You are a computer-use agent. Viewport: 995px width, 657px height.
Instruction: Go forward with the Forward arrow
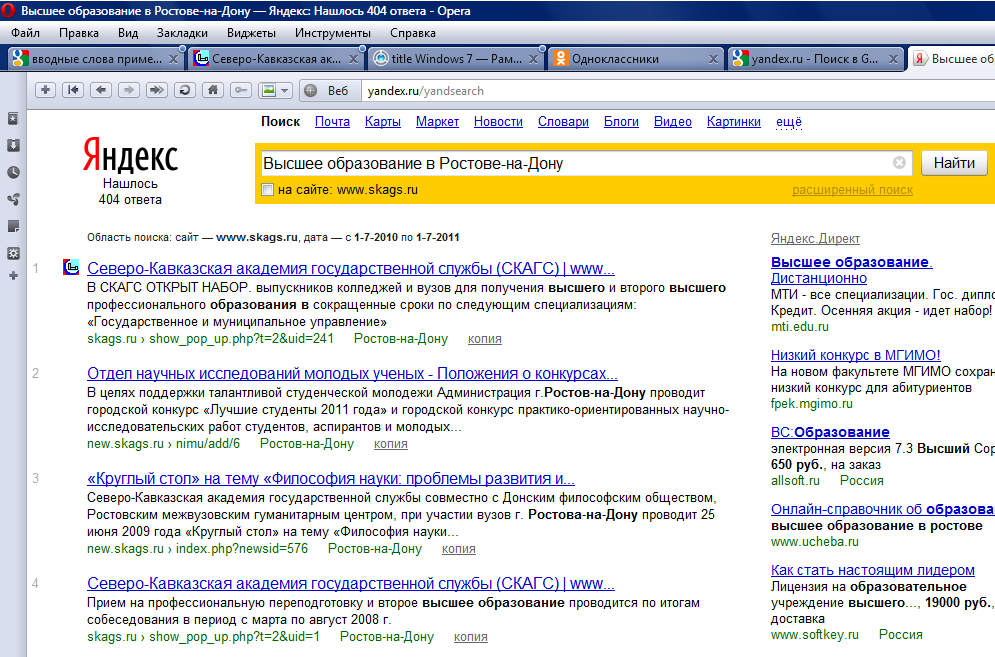(129, 90)
